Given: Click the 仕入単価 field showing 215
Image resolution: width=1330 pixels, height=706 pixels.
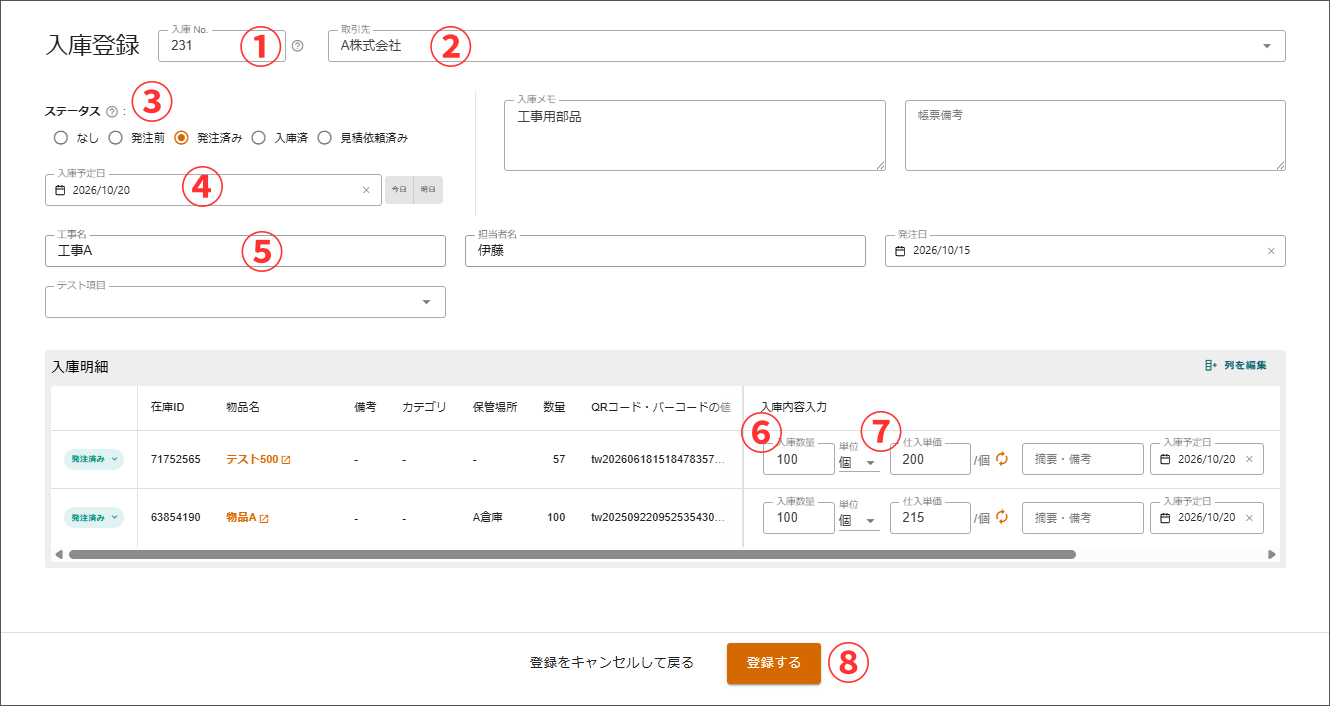Looking at the screenshot, I should pyautogui.click(x=930, y=517).
